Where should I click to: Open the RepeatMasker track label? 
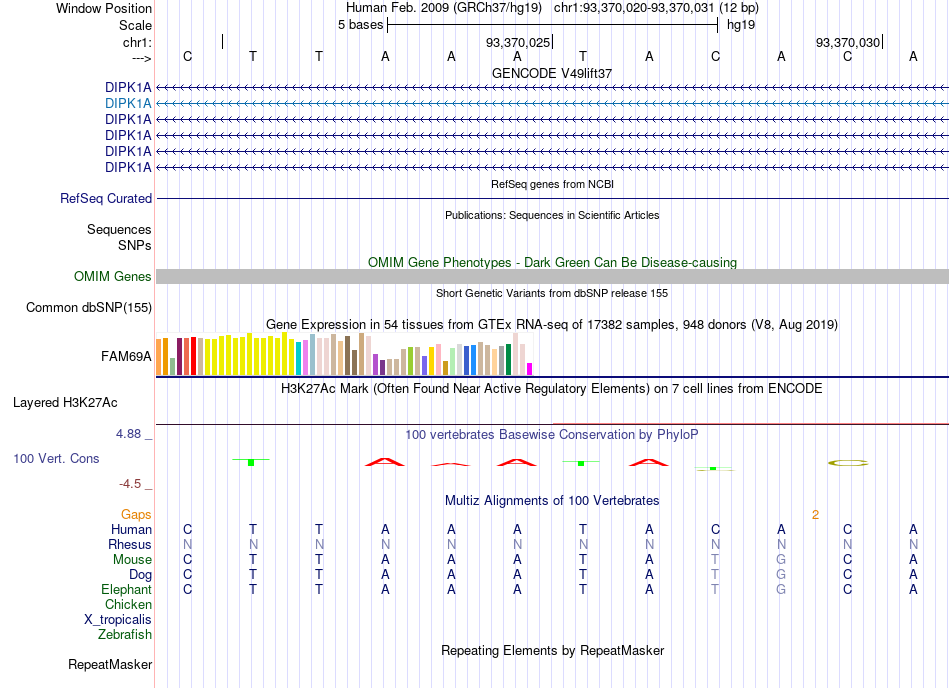(110, 665)
